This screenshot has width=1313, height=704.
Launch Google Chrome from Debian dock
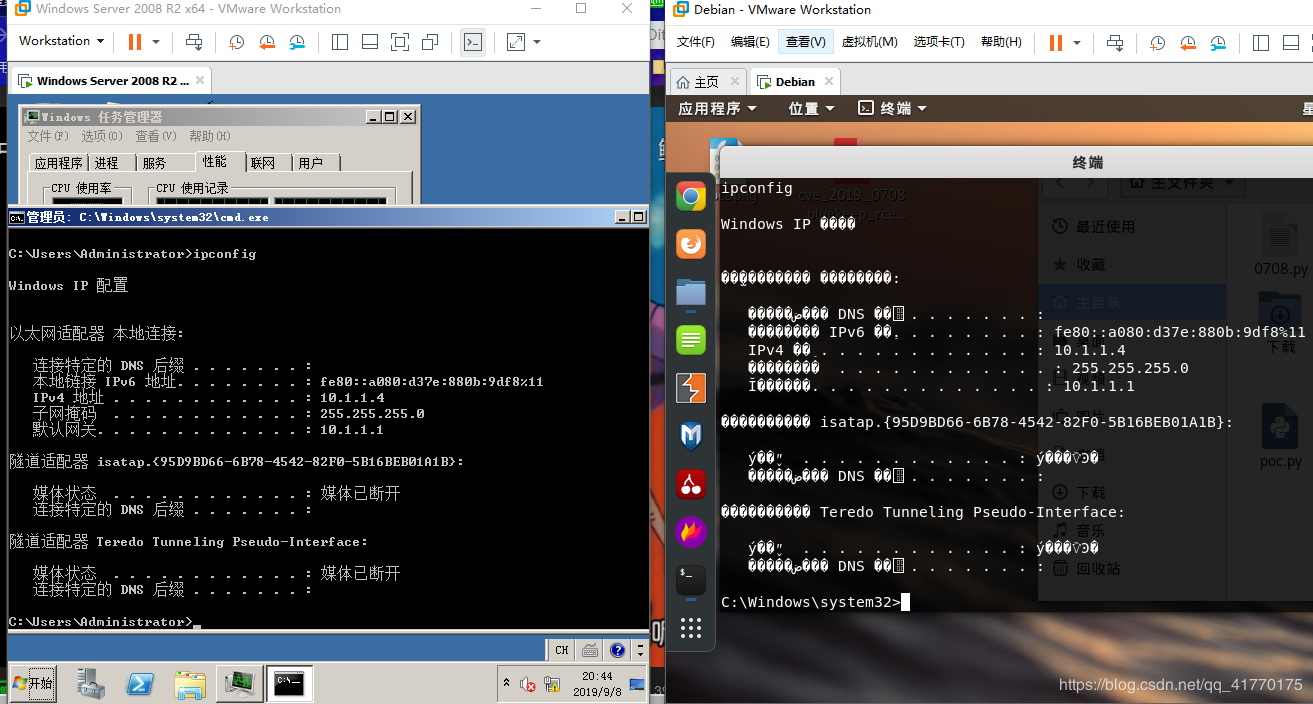691,196
